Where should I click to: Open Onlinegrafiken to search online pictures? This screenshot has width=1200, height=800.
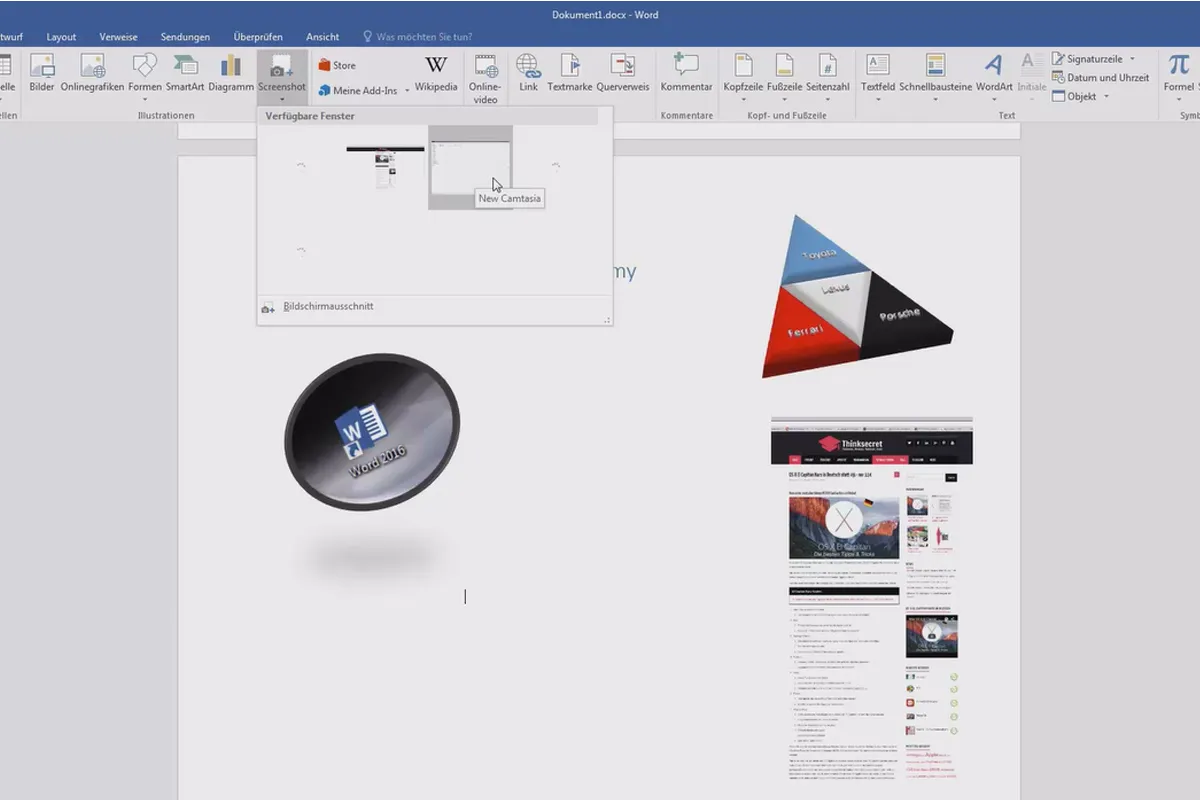(x=92, y=73)
